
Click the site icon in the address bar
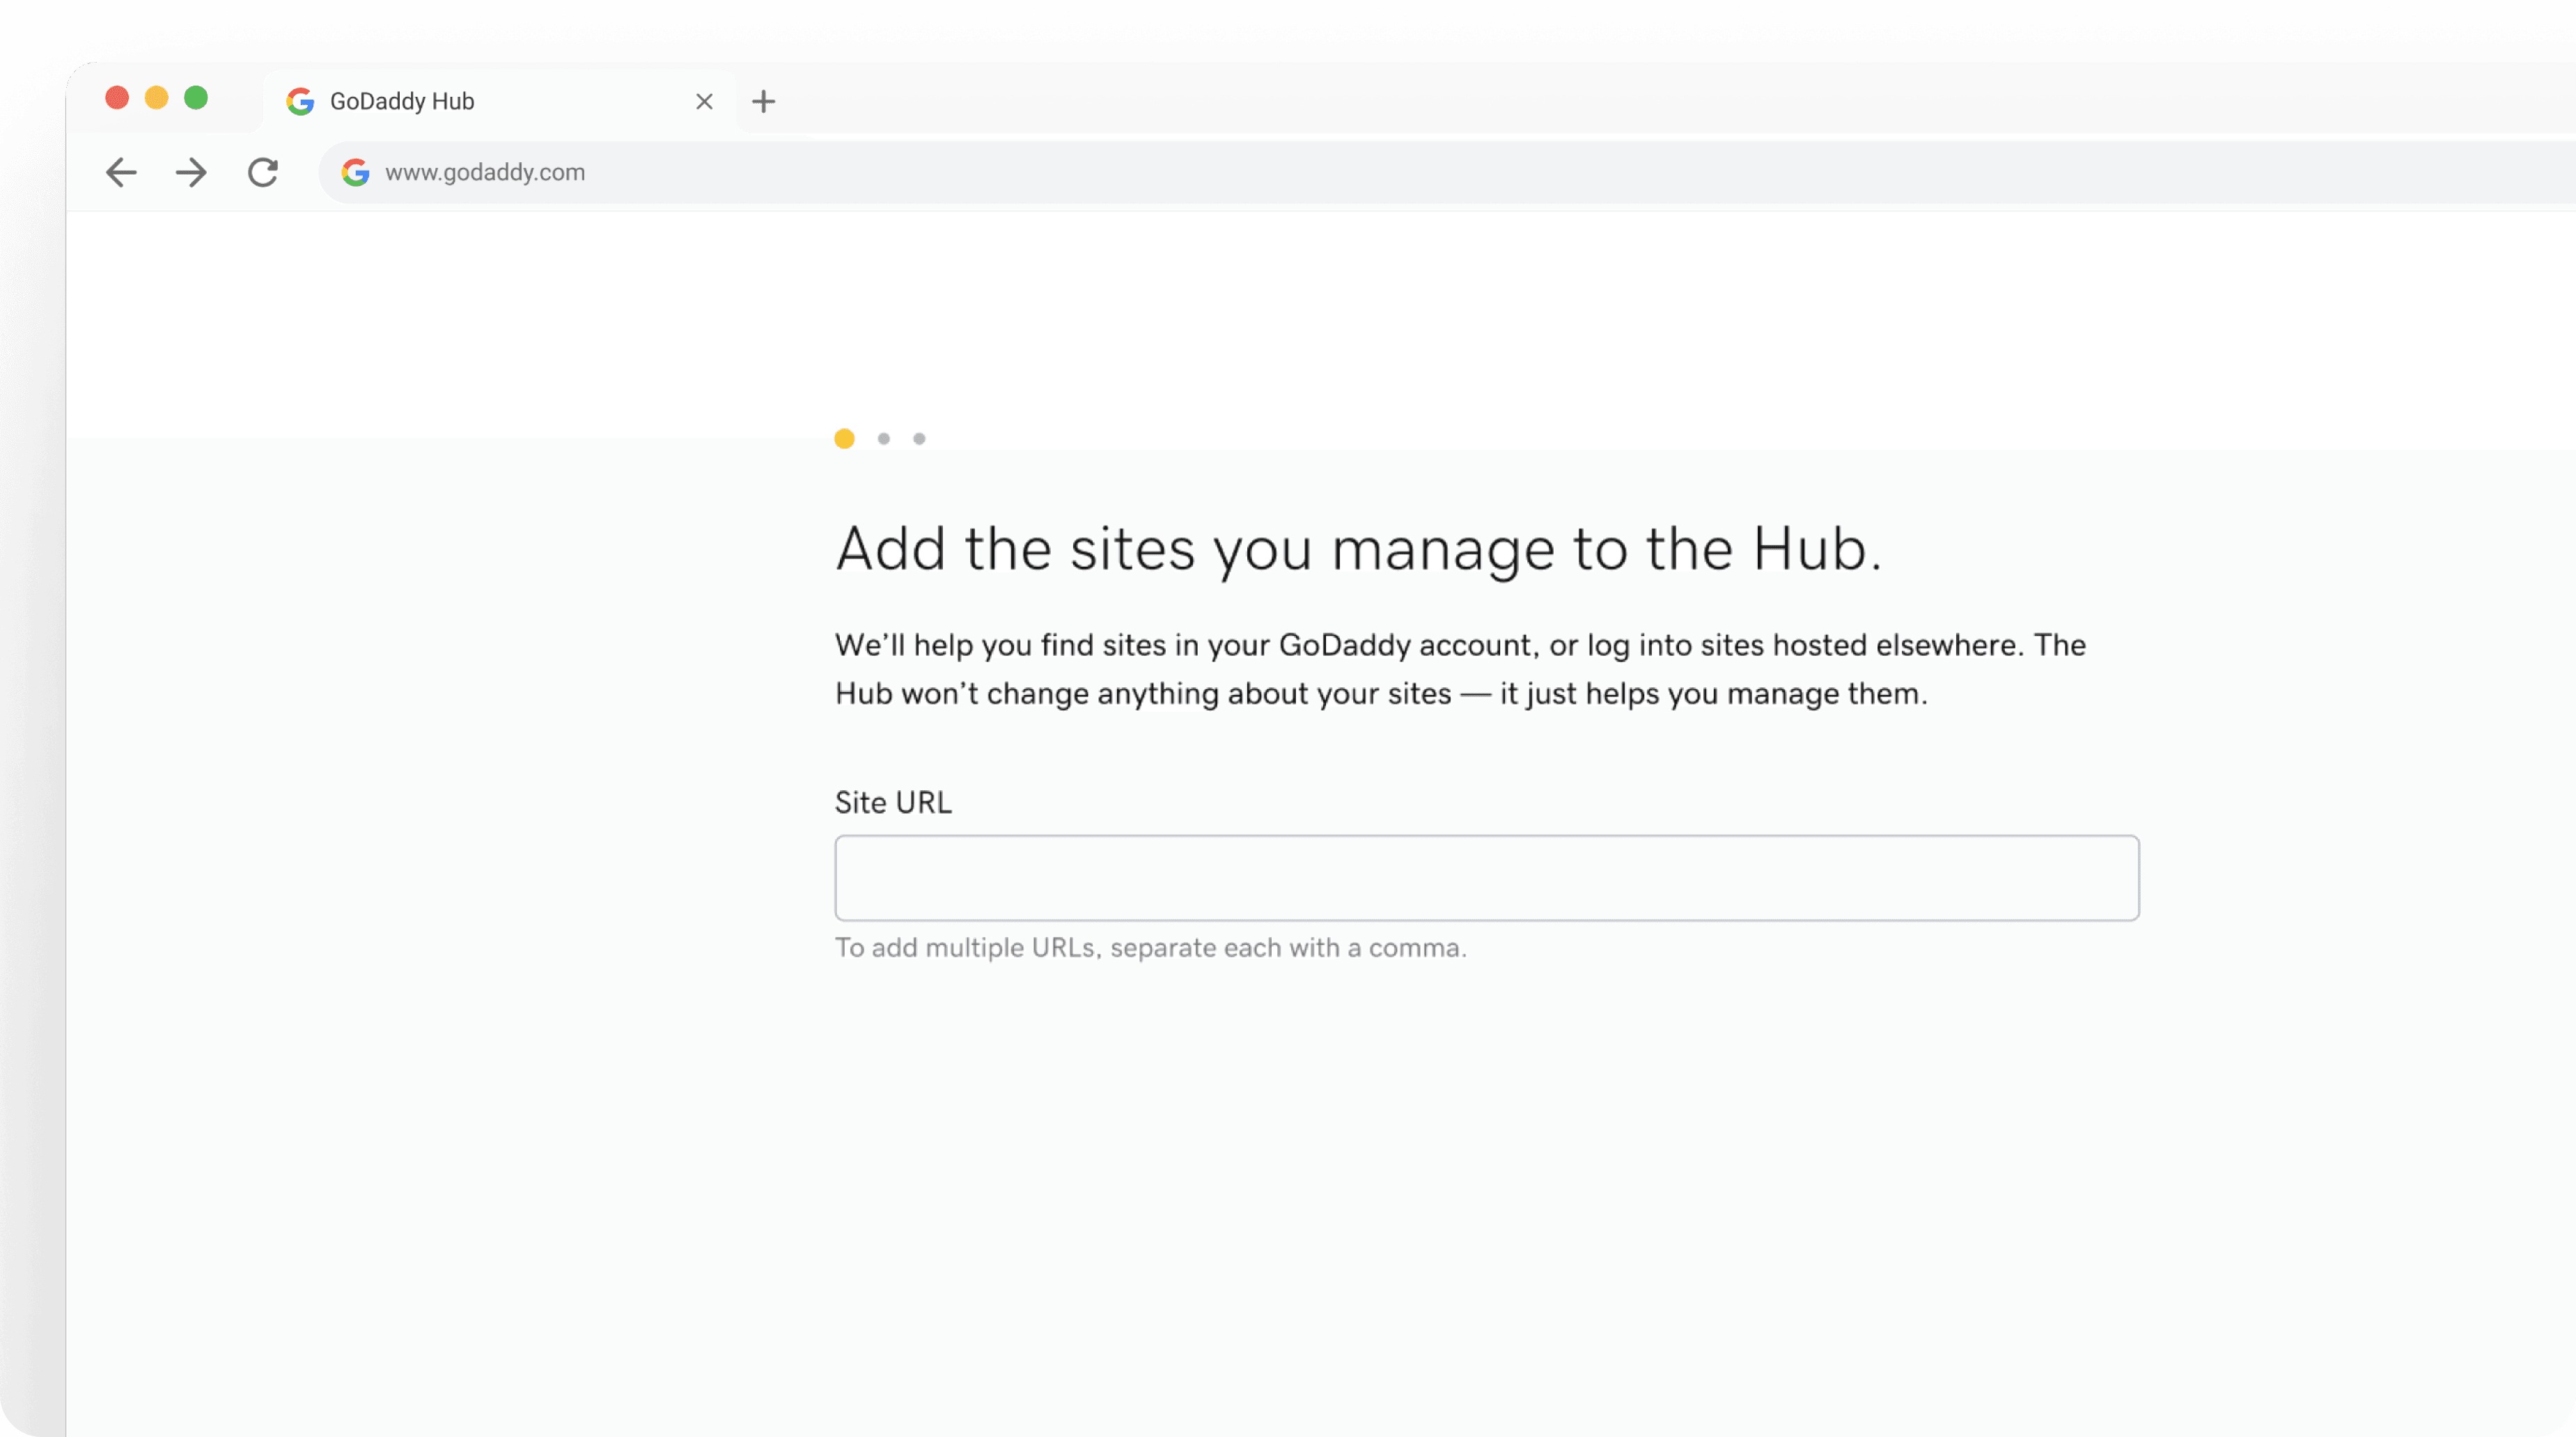(x=355, y=172)
